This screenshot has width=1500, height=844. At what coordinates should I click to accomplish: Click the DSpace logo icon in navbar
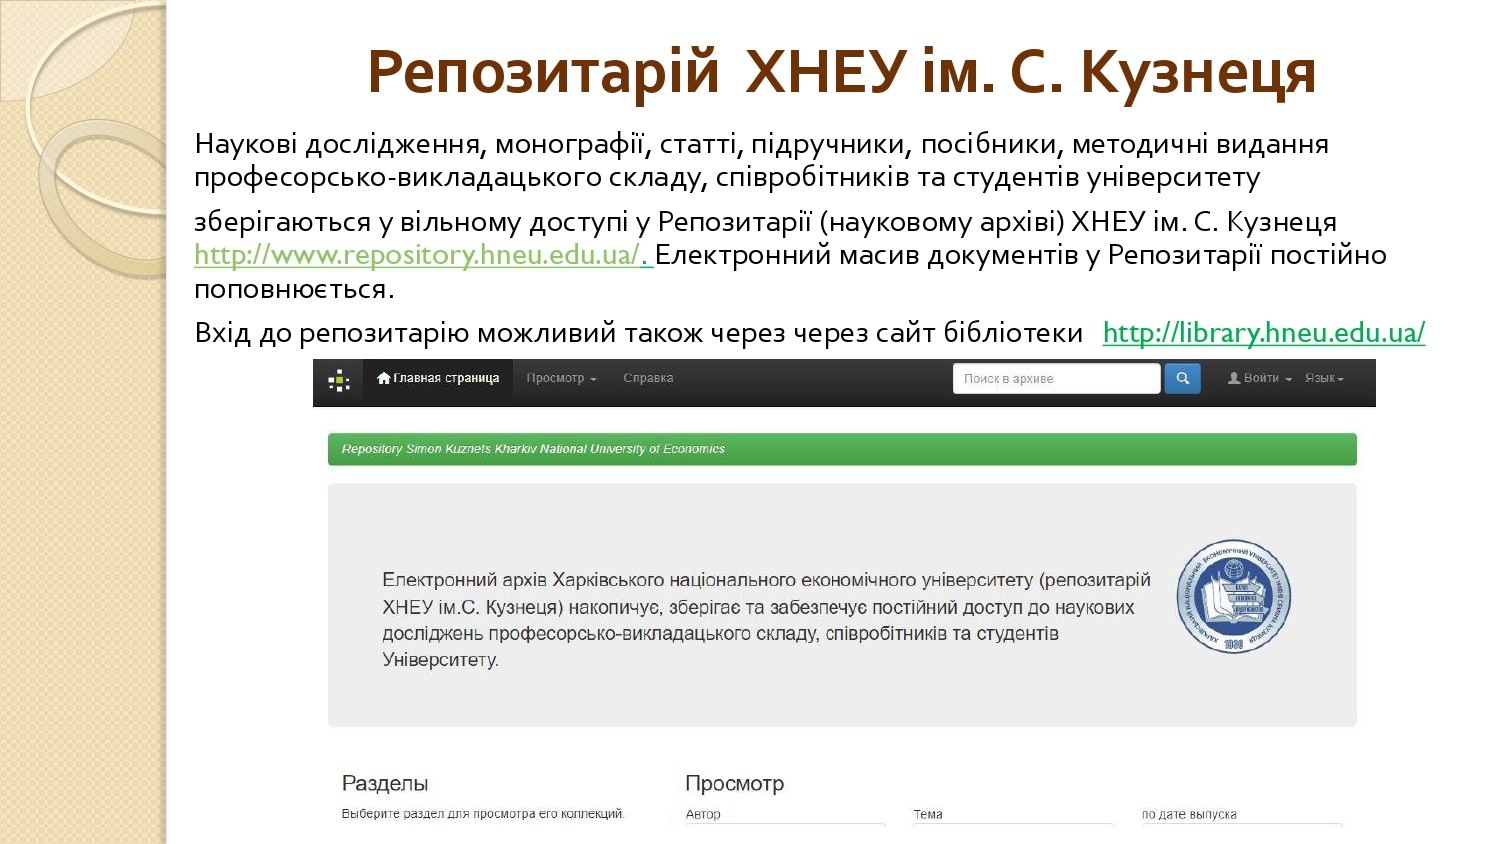(339, 380)
